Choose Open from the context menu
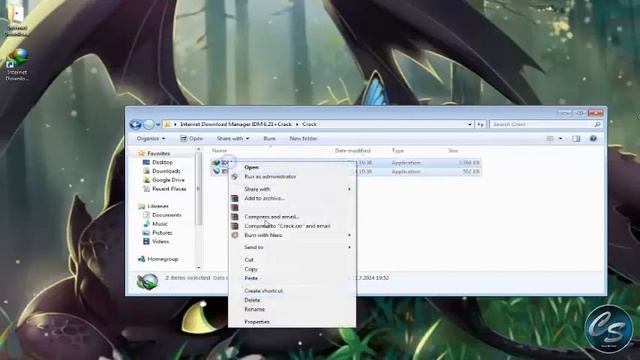Screen dimensions: 640x360 (251, 167)
